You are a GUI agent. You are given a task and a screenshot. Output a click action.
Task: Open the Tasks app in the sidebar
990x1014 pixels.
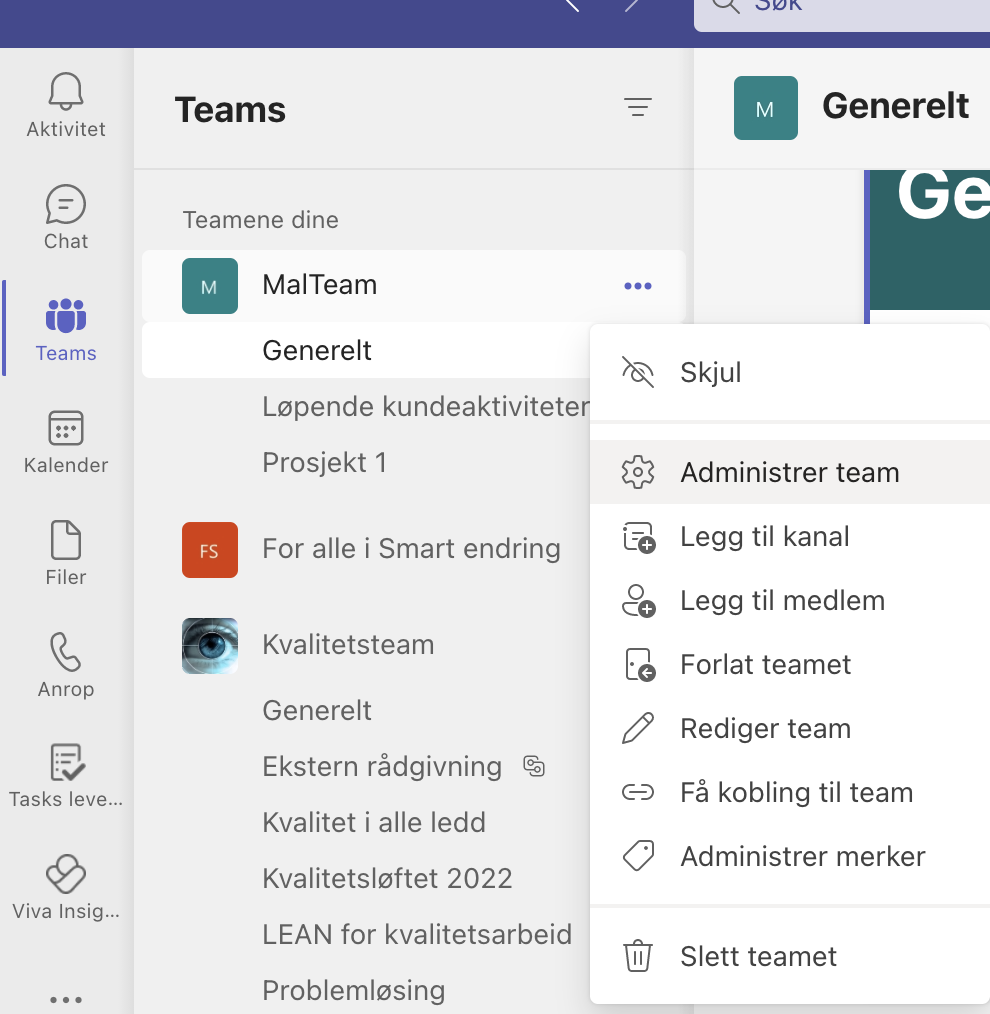pyautogui.click(x=65, y=776)
